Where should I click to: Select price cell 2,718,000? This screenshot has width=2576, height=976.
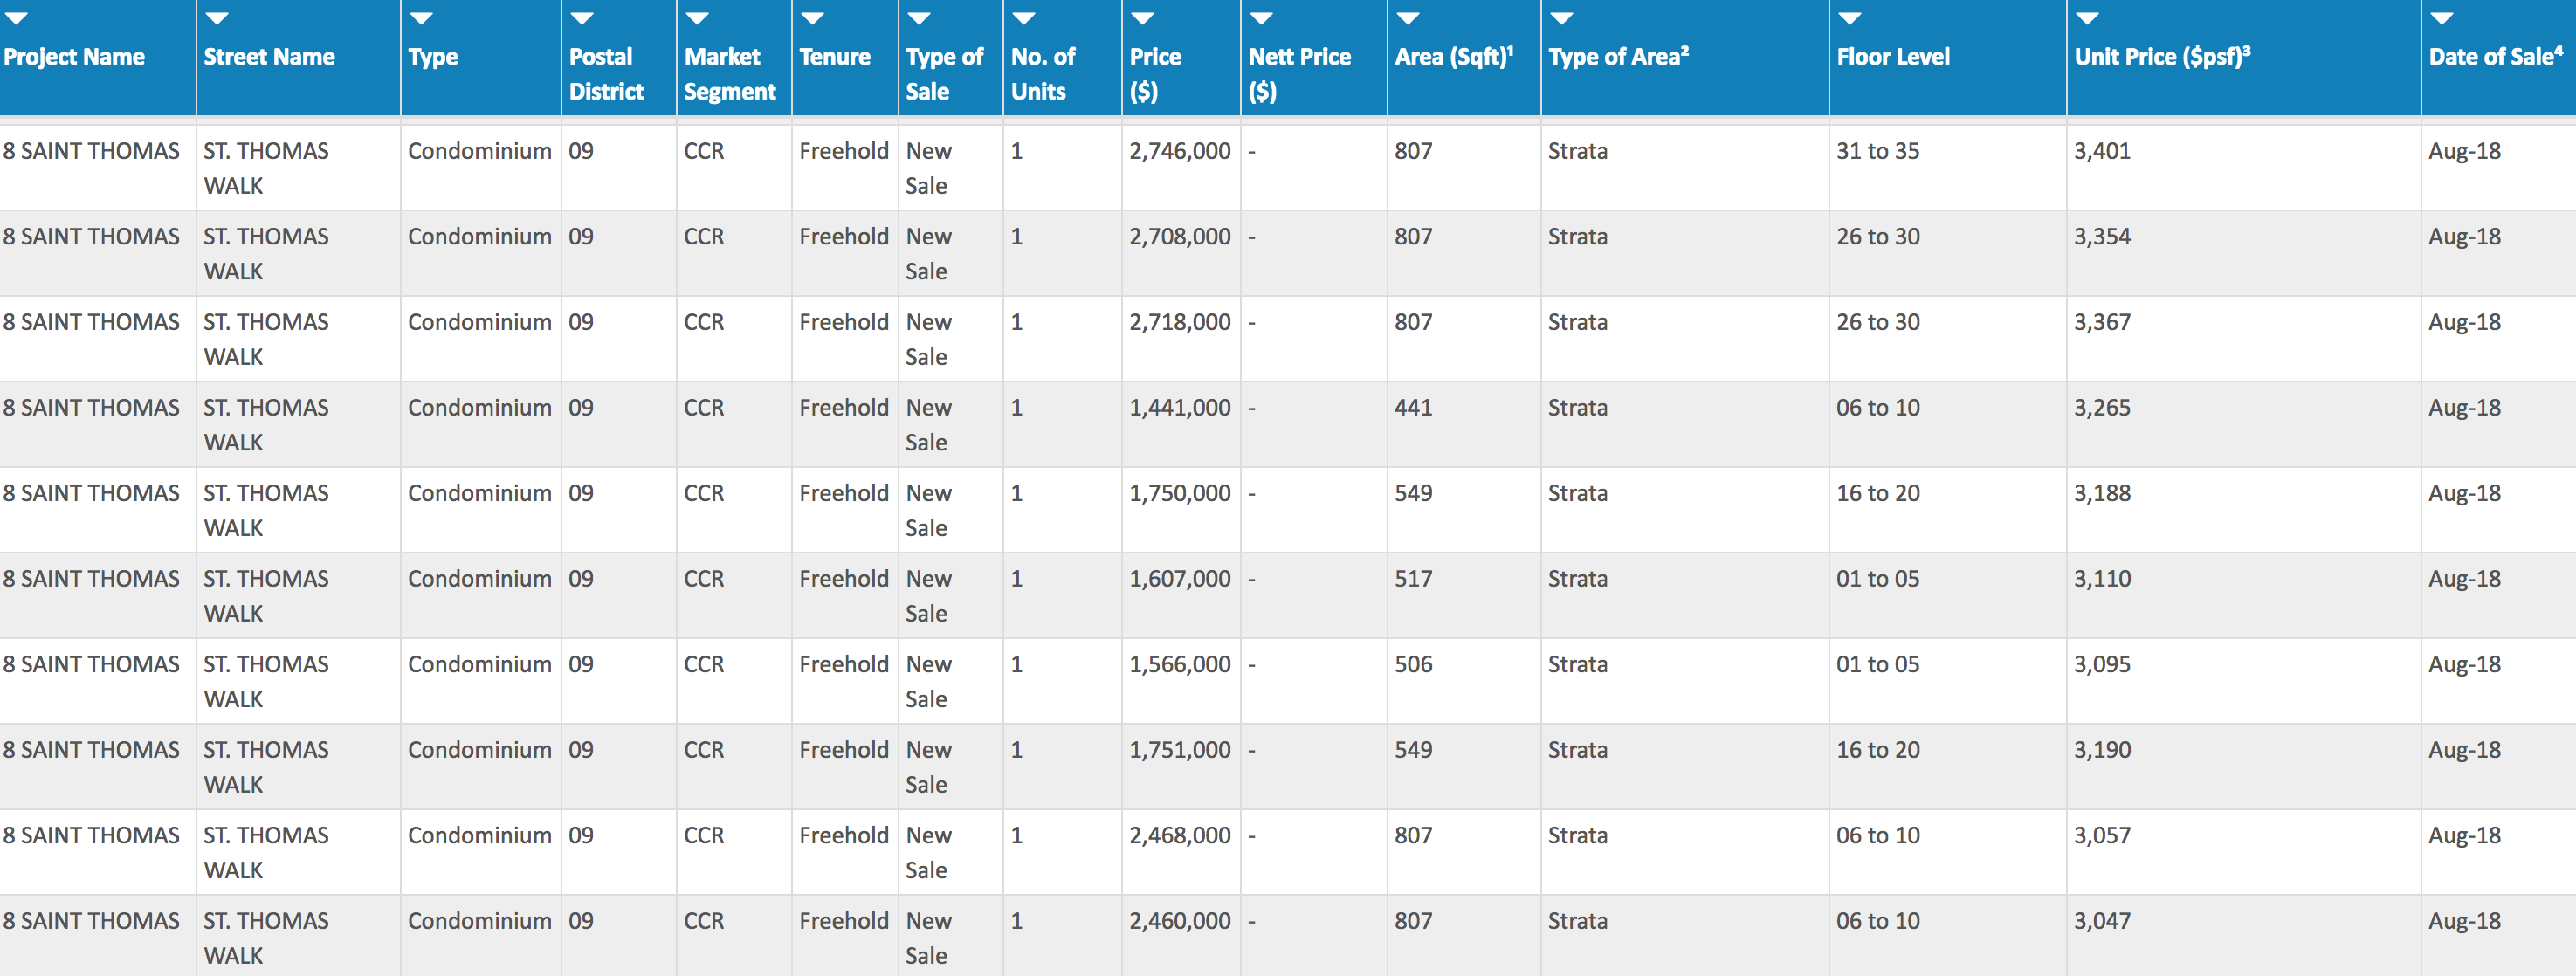(x=1180, y=322)
